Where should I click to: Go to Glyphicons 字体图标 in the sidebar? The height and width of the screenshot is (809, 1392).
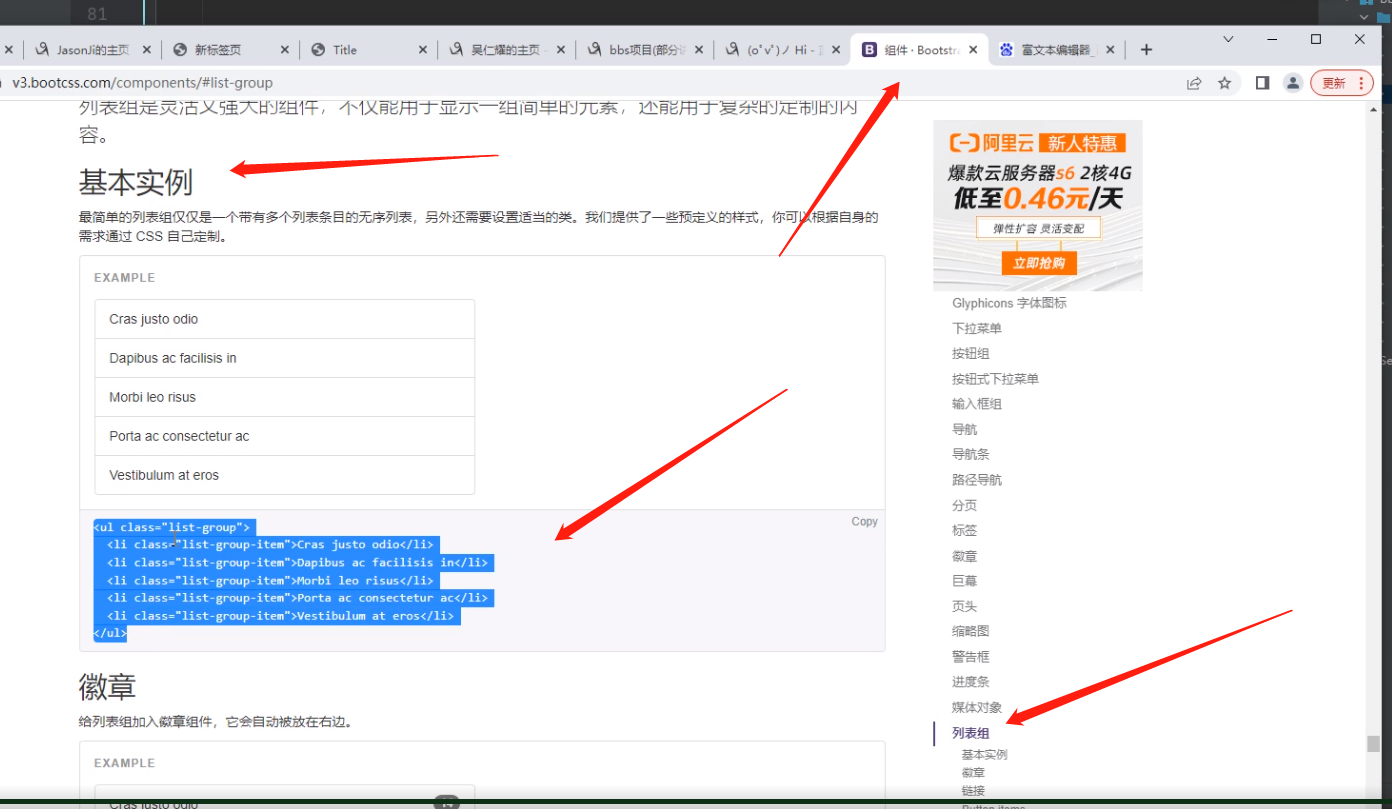coord(1009,303)
